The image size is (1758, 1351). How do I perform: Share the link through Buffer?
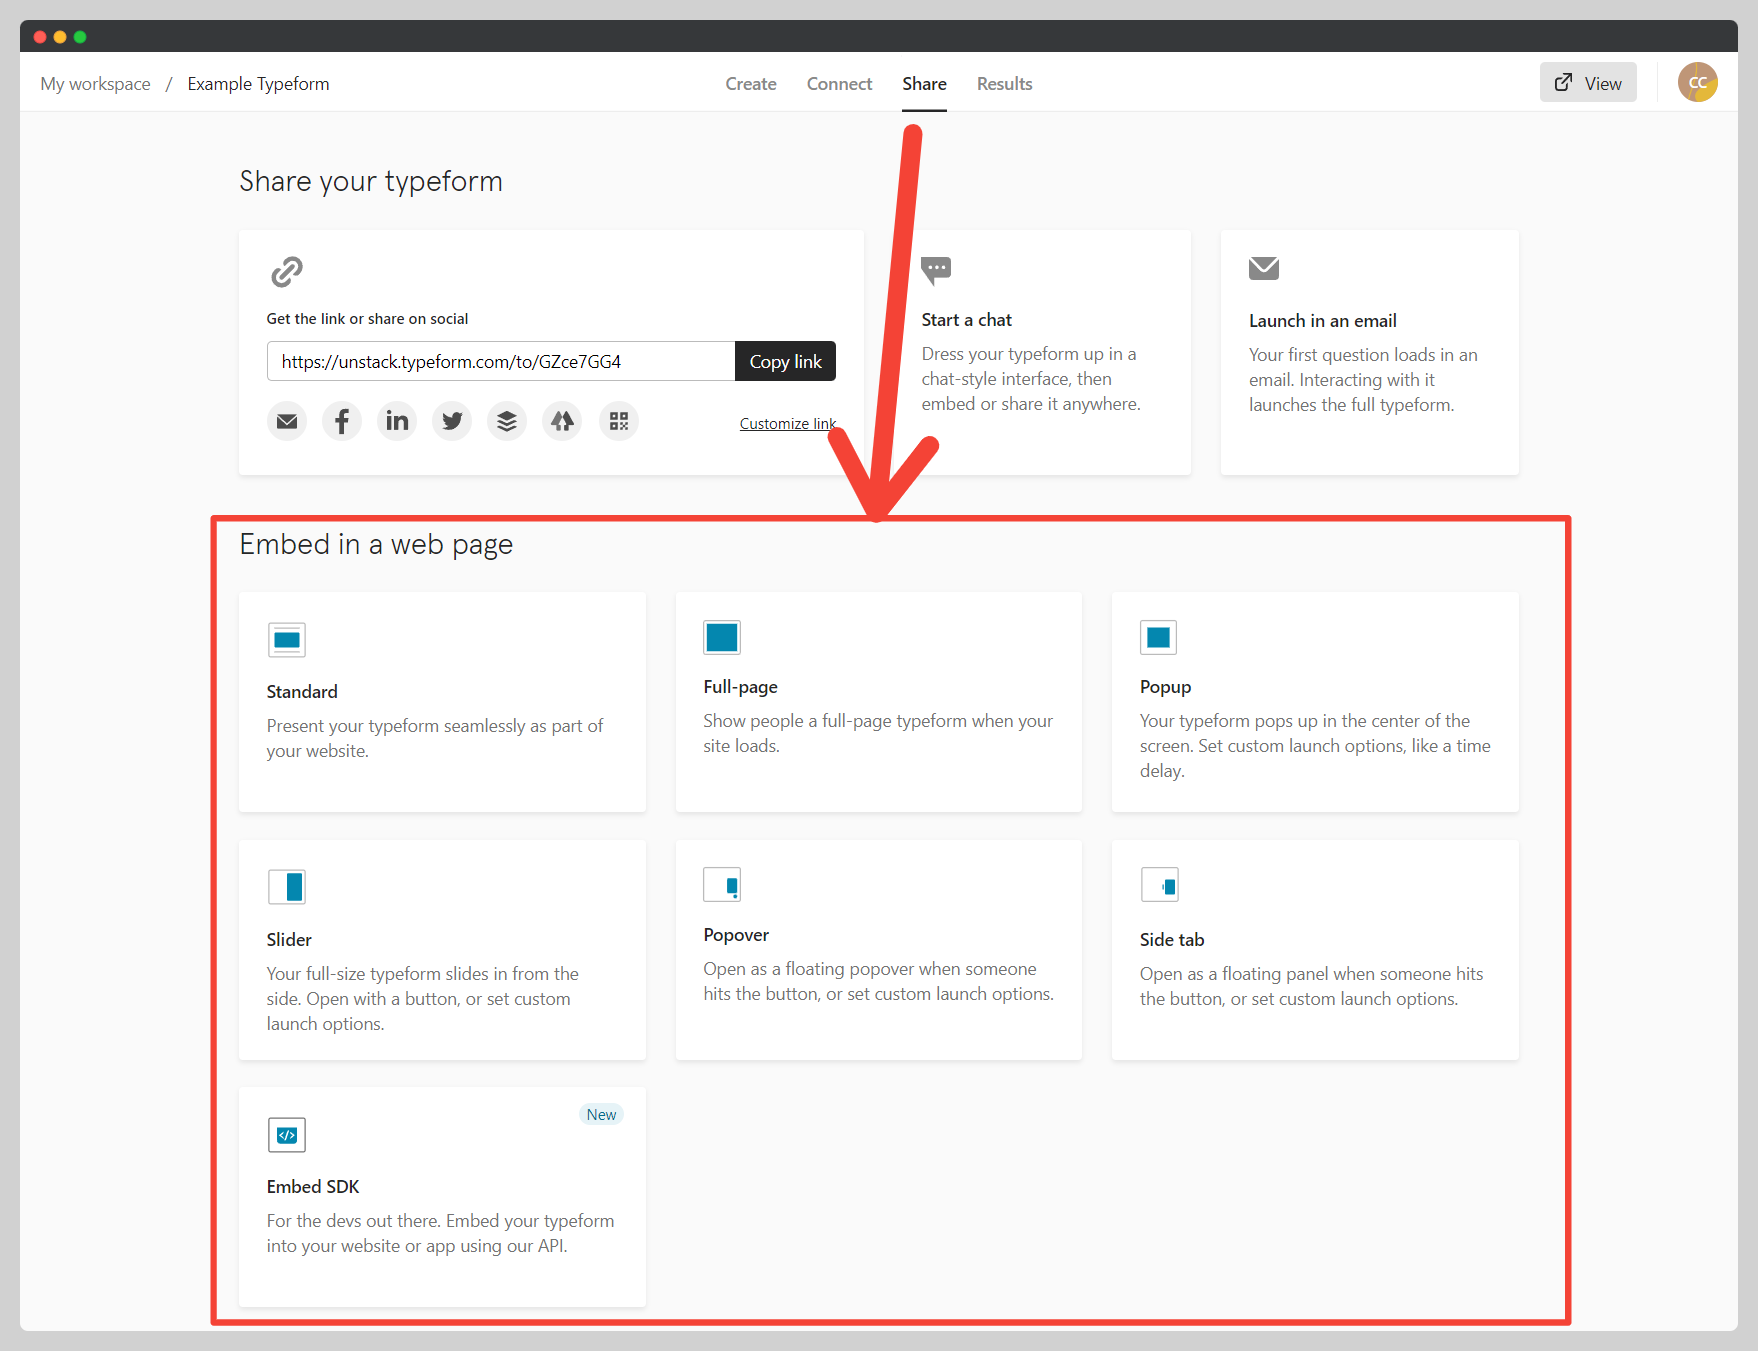(x=507, y=421)
